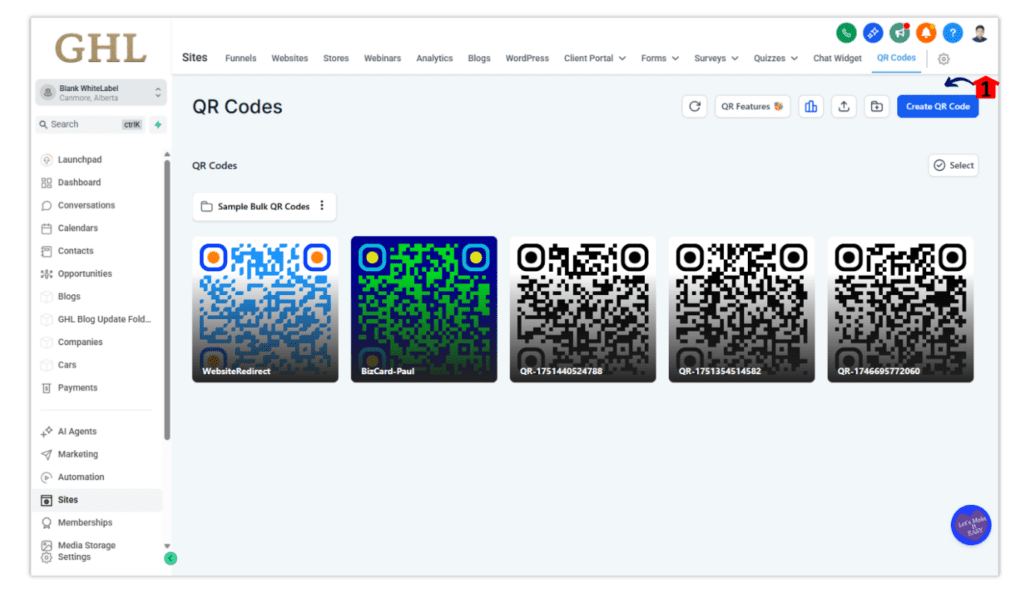
Task: Open the WordPress tab
Action: coord(527,58)
